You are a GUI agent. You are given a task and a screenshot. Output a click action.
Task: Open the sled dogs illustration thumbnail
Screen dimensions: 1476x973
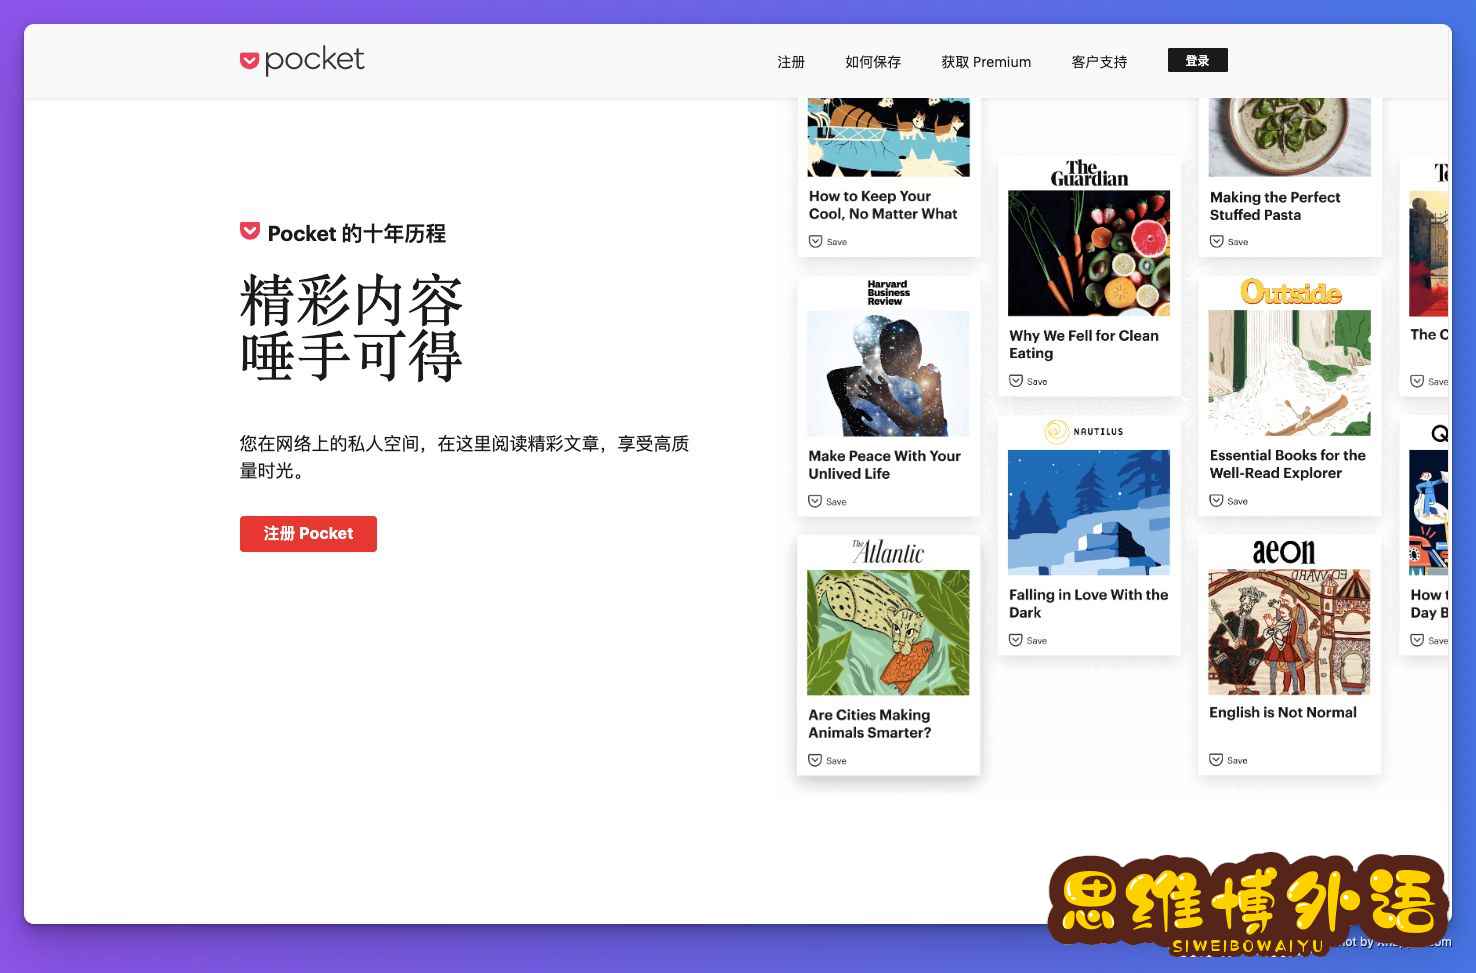point(888,137)
